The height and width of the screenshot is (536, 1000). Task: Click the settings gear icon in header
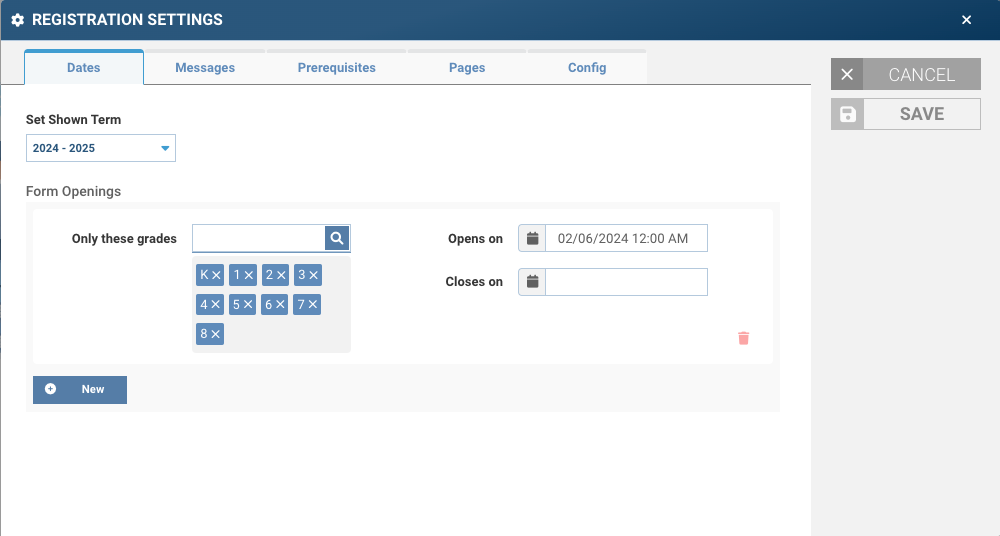click(x=18, y=20)
